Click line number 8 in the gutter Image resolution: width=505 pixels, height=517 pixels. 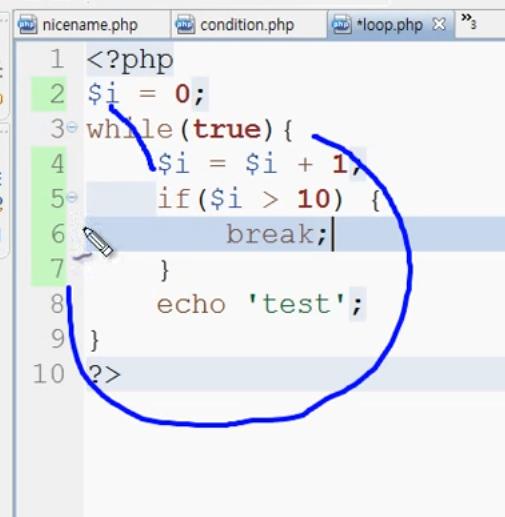pos(57,304)
